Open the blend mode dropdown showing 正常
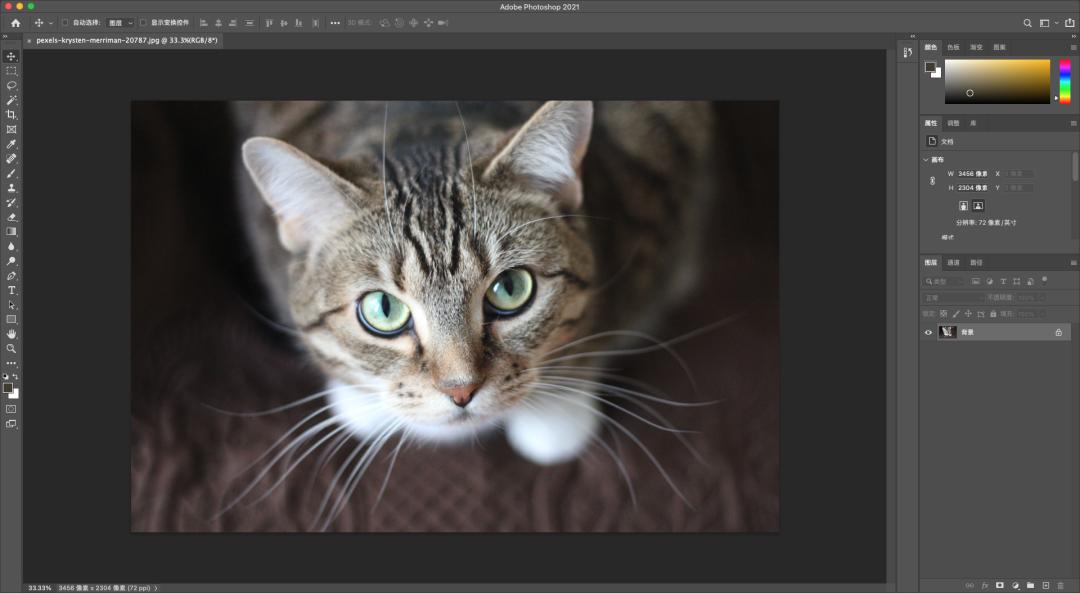Screen dimensions: 1080x593 pyautogui.click(x=947, y=296)
